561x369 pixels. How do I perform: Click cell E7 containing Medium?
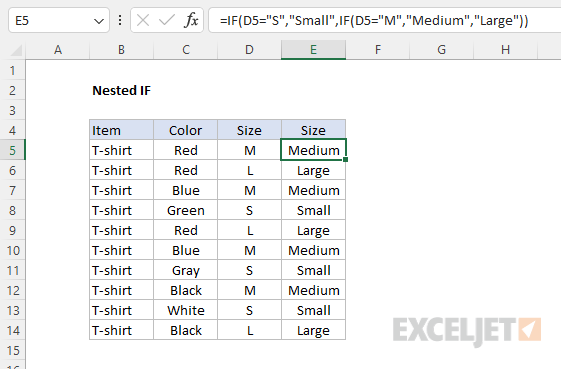click(313, 190)
